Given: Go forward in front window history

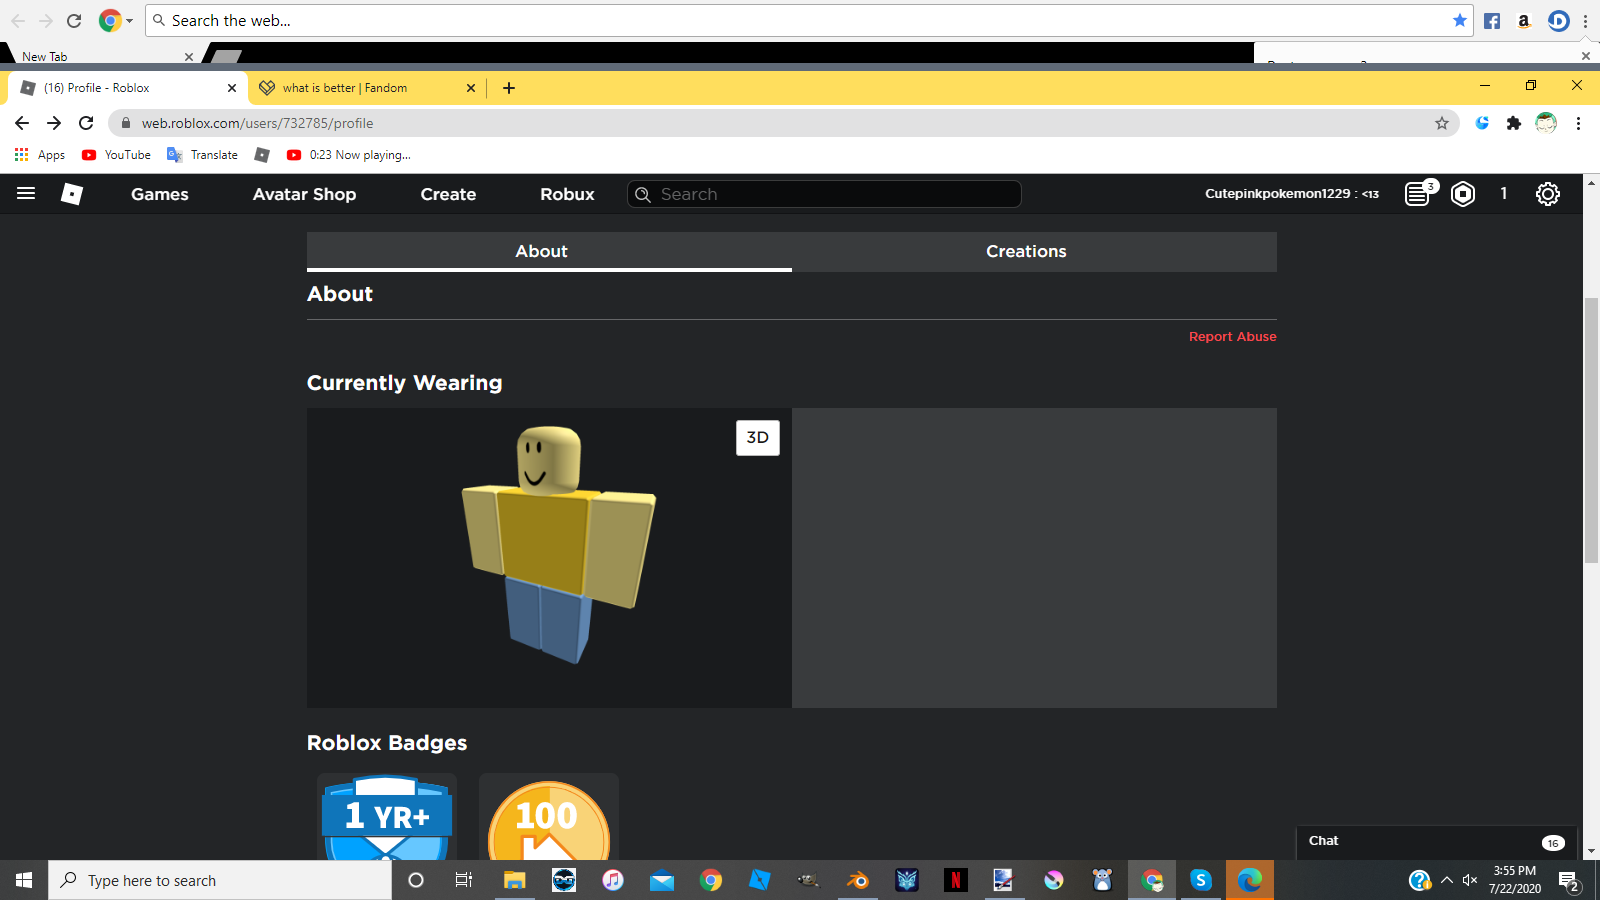Looking at the screenshot, I should coord(54,123).
